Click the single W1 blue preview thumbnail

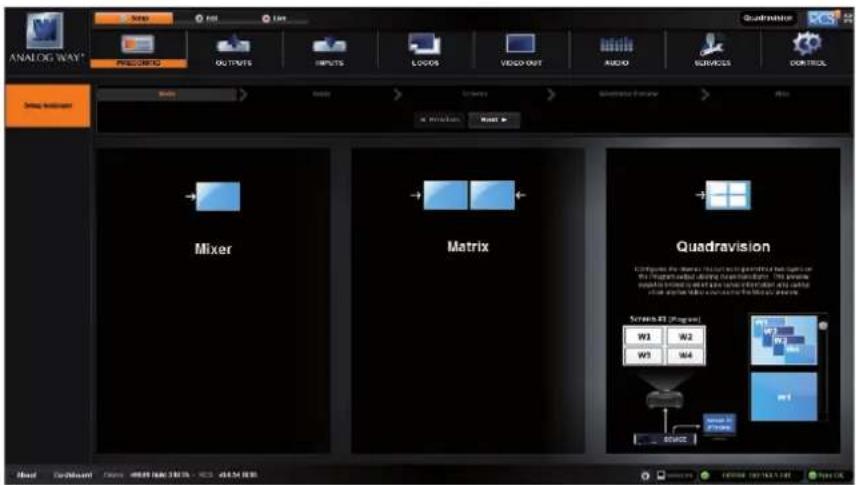784,397
